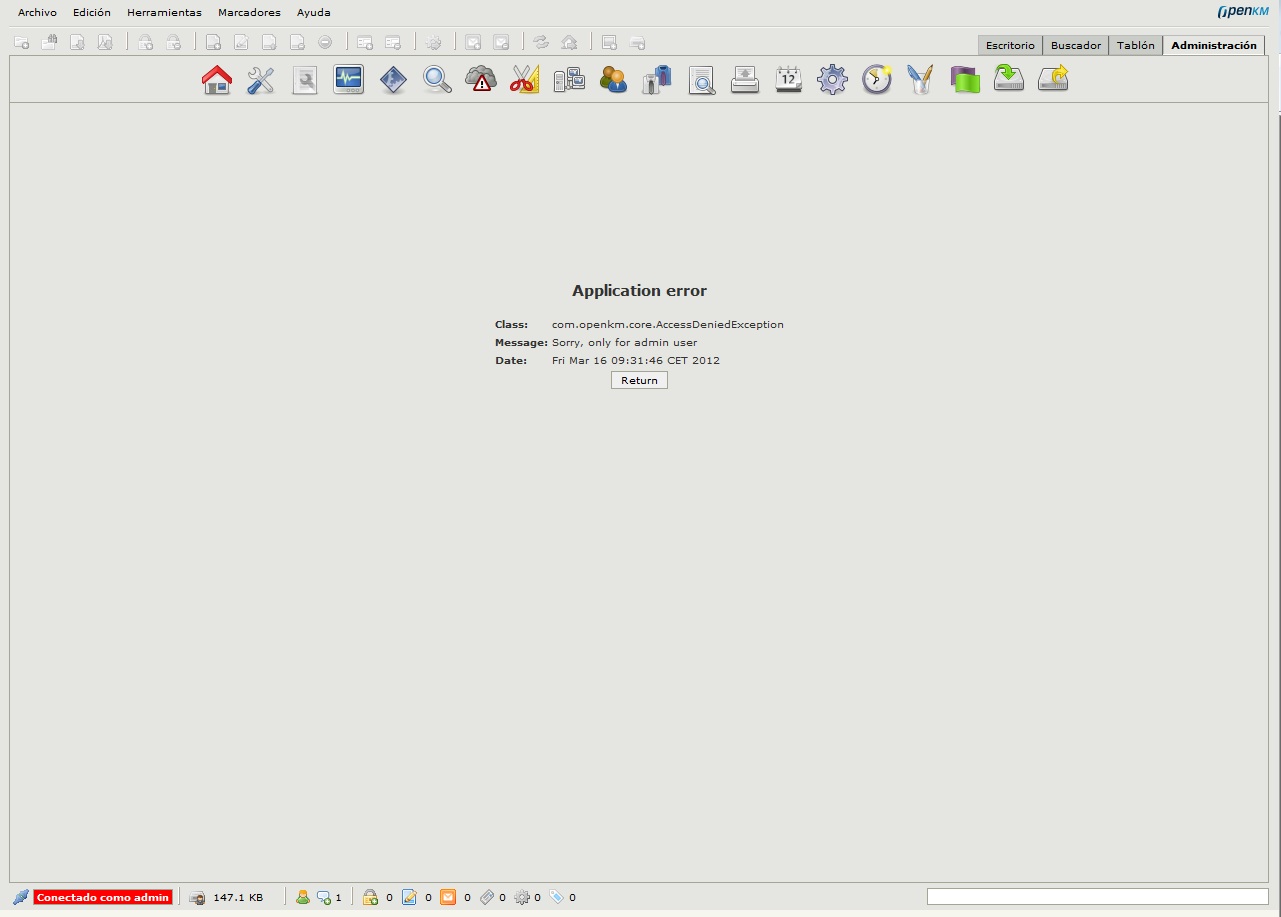
Task: Open the Edición menu
Action: coord(92,13)
